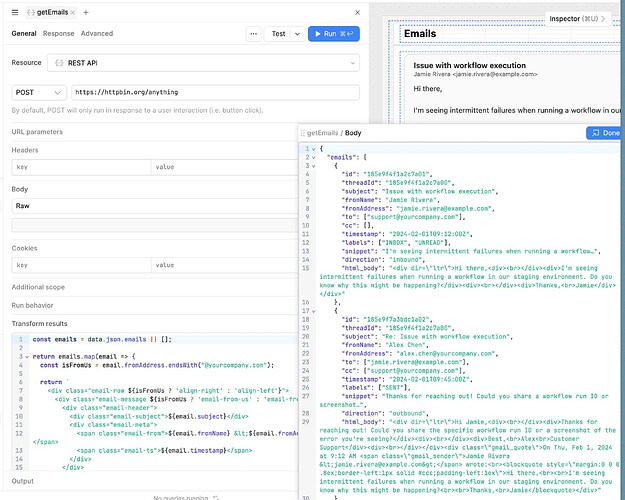Open the Test environment dropdown arrow
This screenshot has width=625, height=500.
pos(299,33)
